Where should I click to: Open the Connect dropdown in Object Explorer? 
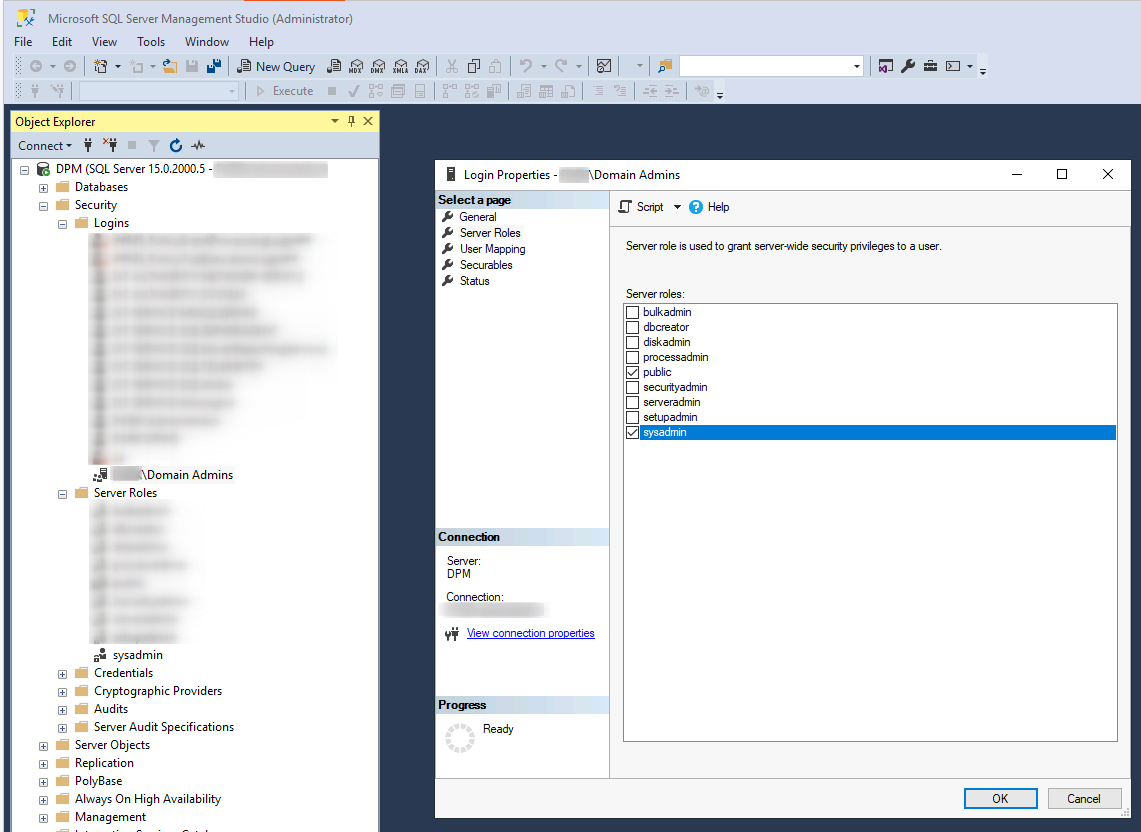tap(45, 146)
